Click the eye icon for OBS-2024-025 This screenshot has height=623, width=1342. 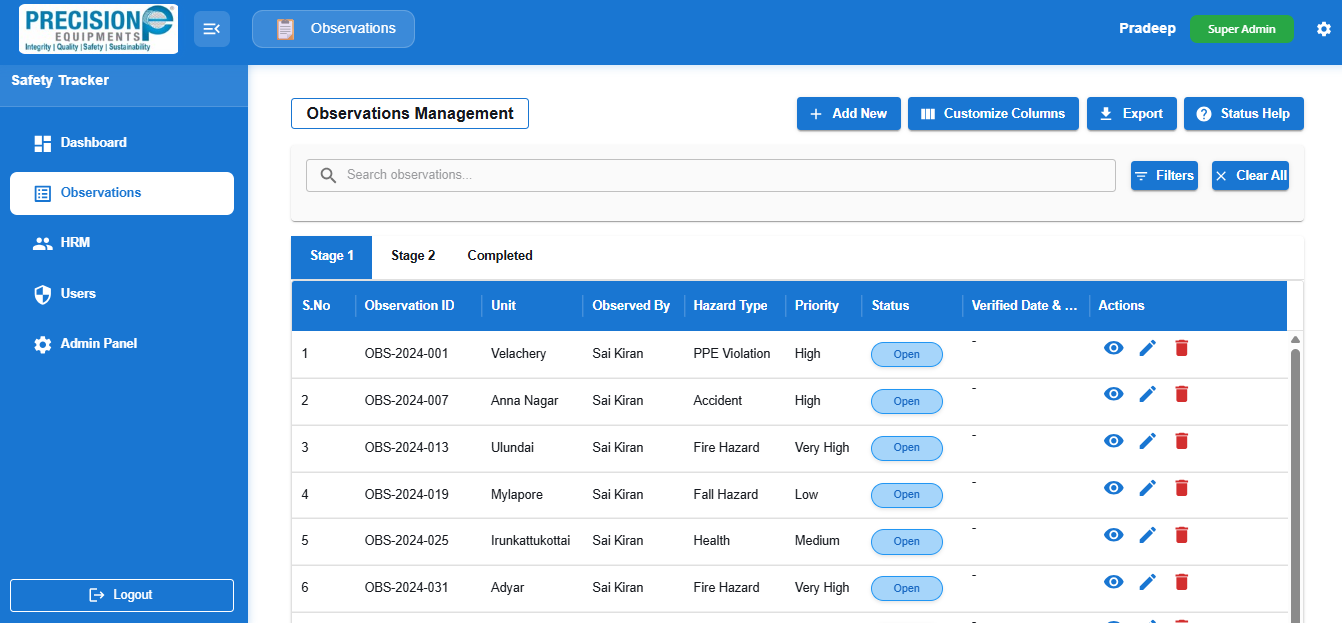click(1114, 535)
